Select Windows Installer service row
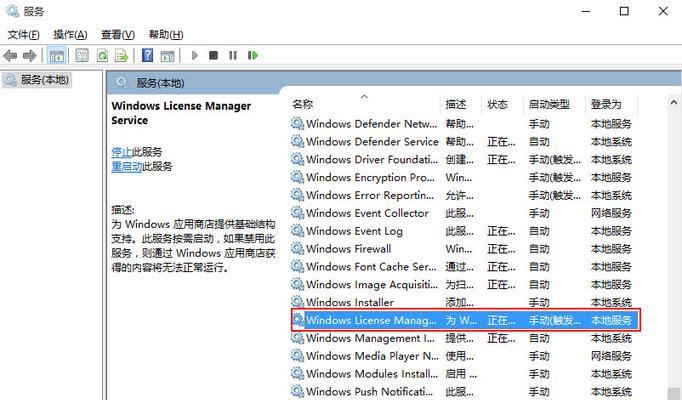This screenshot has height=400, width=682. pos(463,302)
